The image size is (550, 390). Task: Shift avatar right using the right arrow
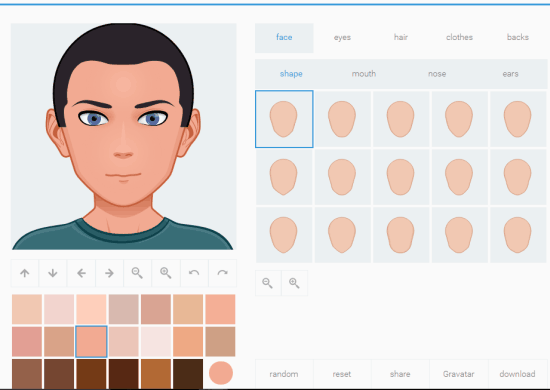coord(109,273)
